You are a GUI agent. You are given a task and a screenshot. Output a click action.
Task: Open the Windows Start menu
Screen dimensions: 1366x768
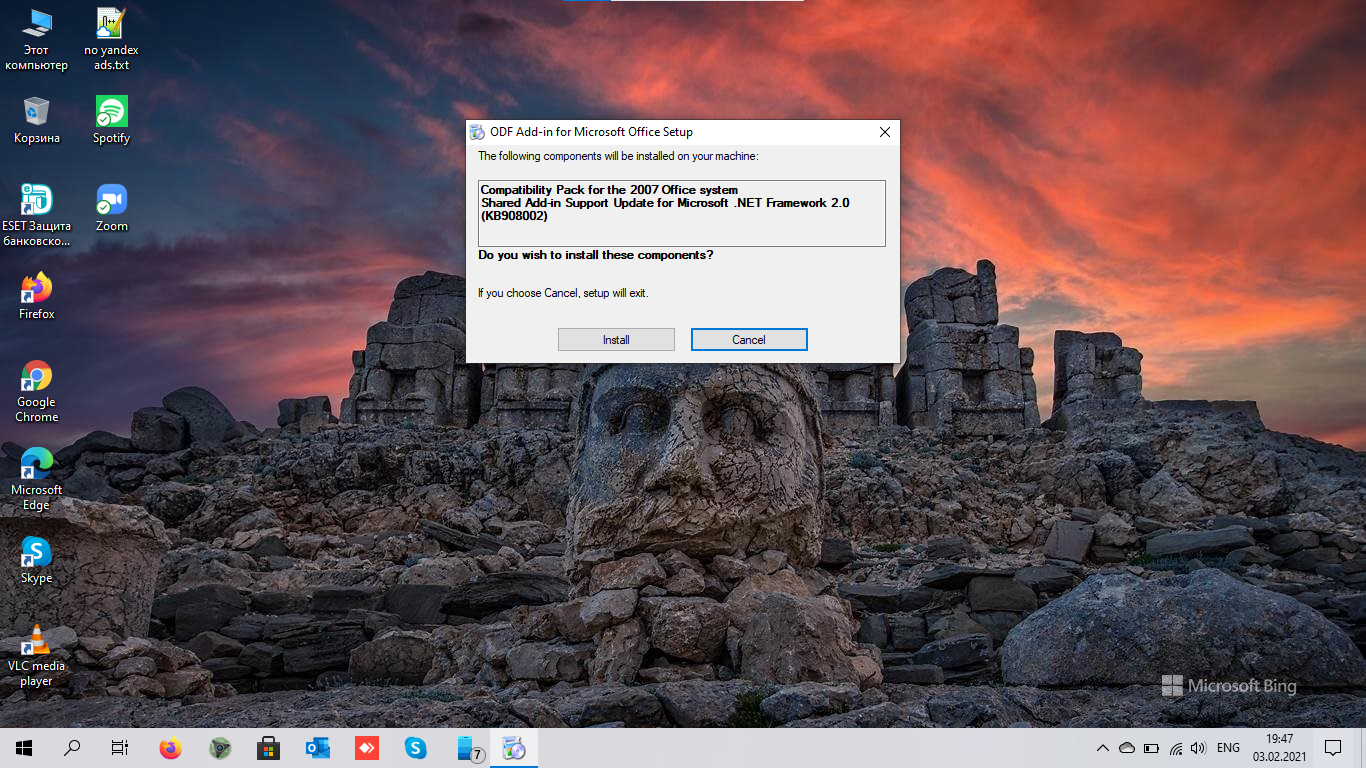pyautogui.click(x=24, y=748)
